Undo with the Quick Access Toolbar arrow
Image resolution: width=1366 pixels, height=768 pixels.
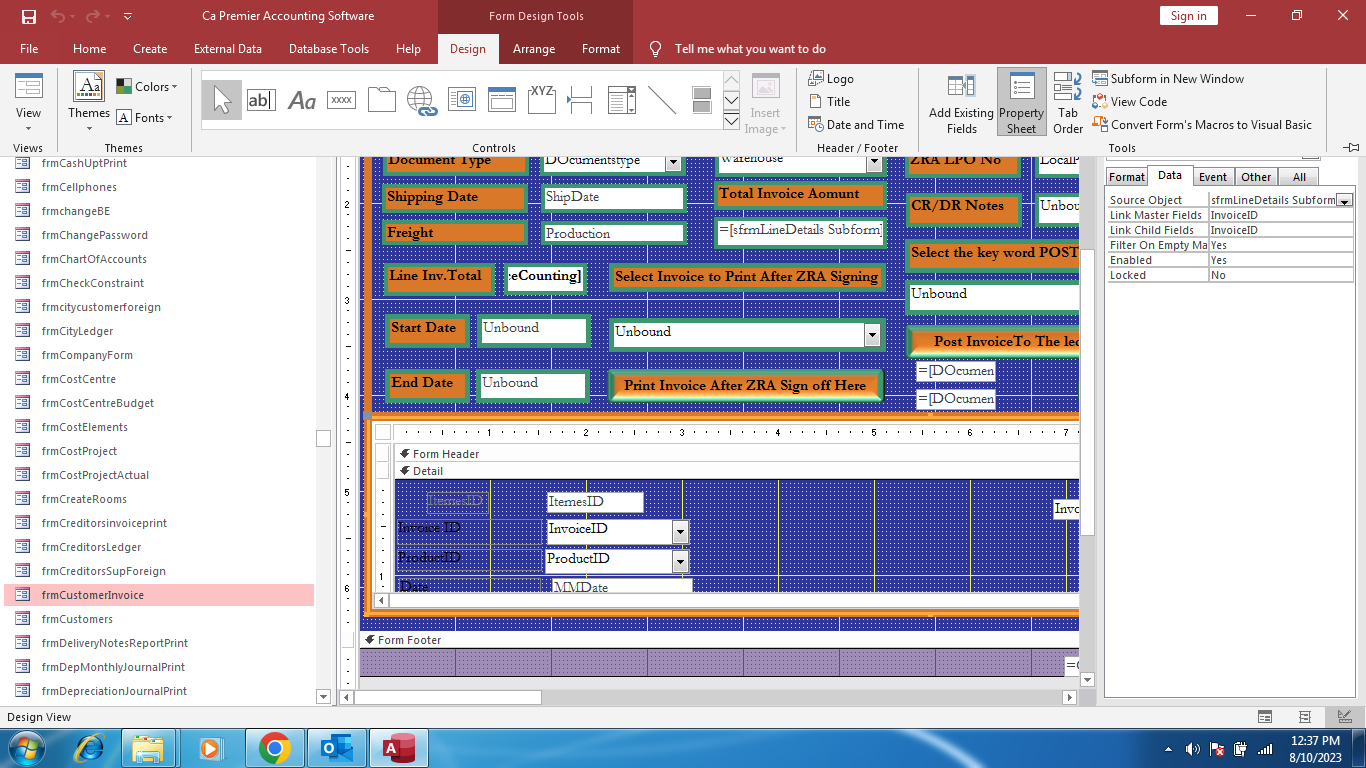pyautogui.click(x=58, y=16)
